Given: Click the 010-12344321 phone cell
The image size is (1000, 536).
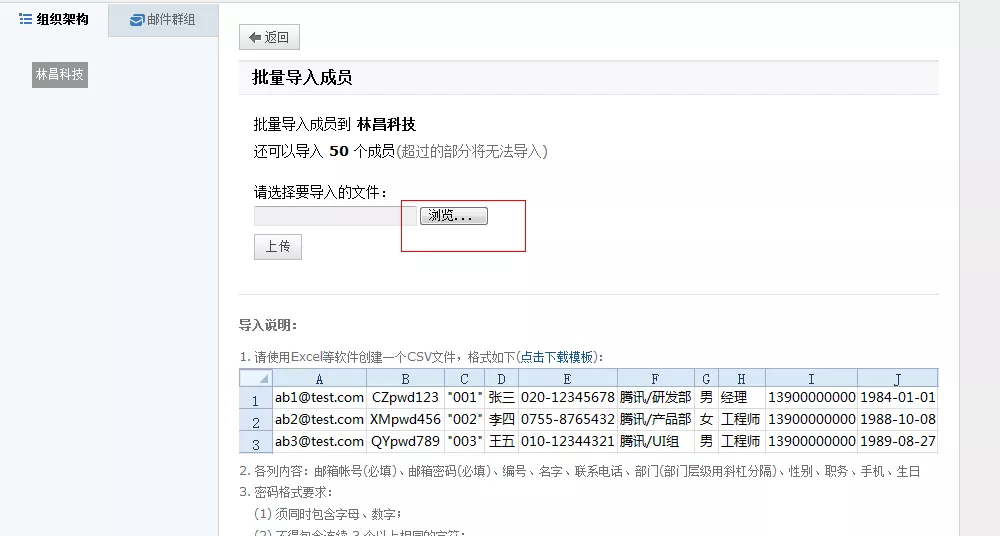Looking at the screenshot, I should [567, 442].
